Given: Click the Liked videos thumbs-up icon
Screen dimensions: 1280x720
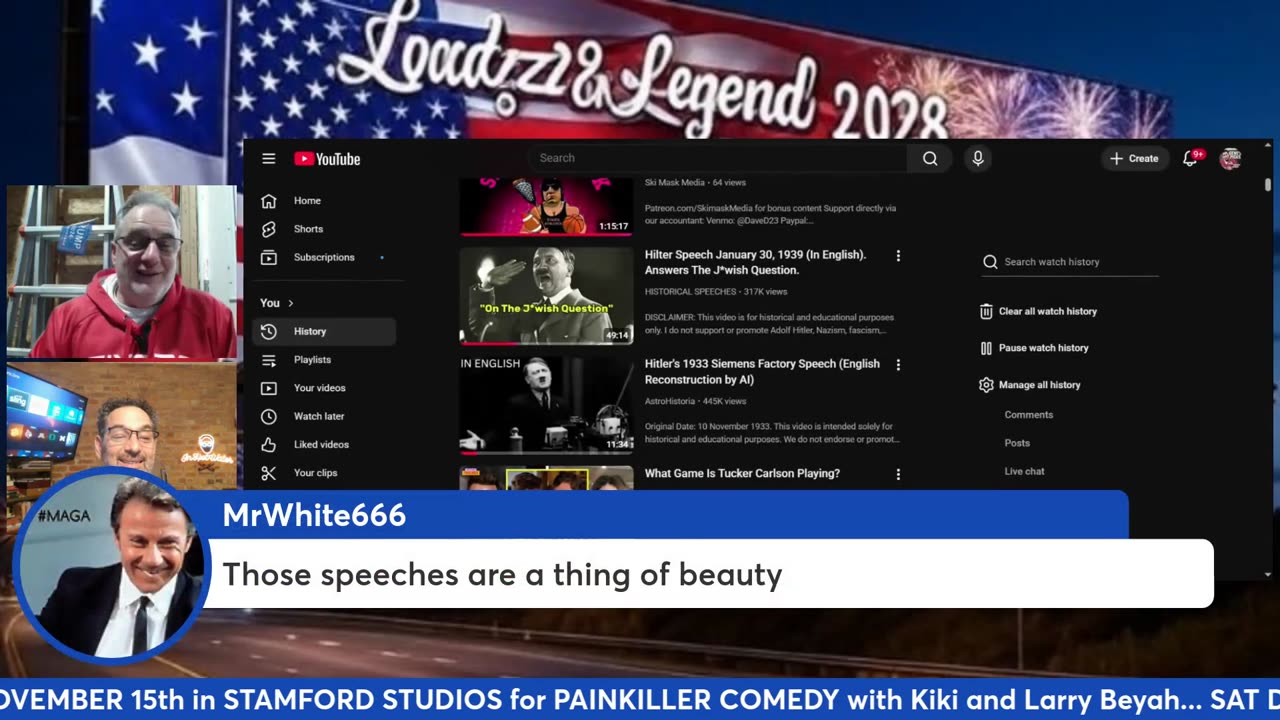Looking at the screenshot, I should [x=268, y=444].
